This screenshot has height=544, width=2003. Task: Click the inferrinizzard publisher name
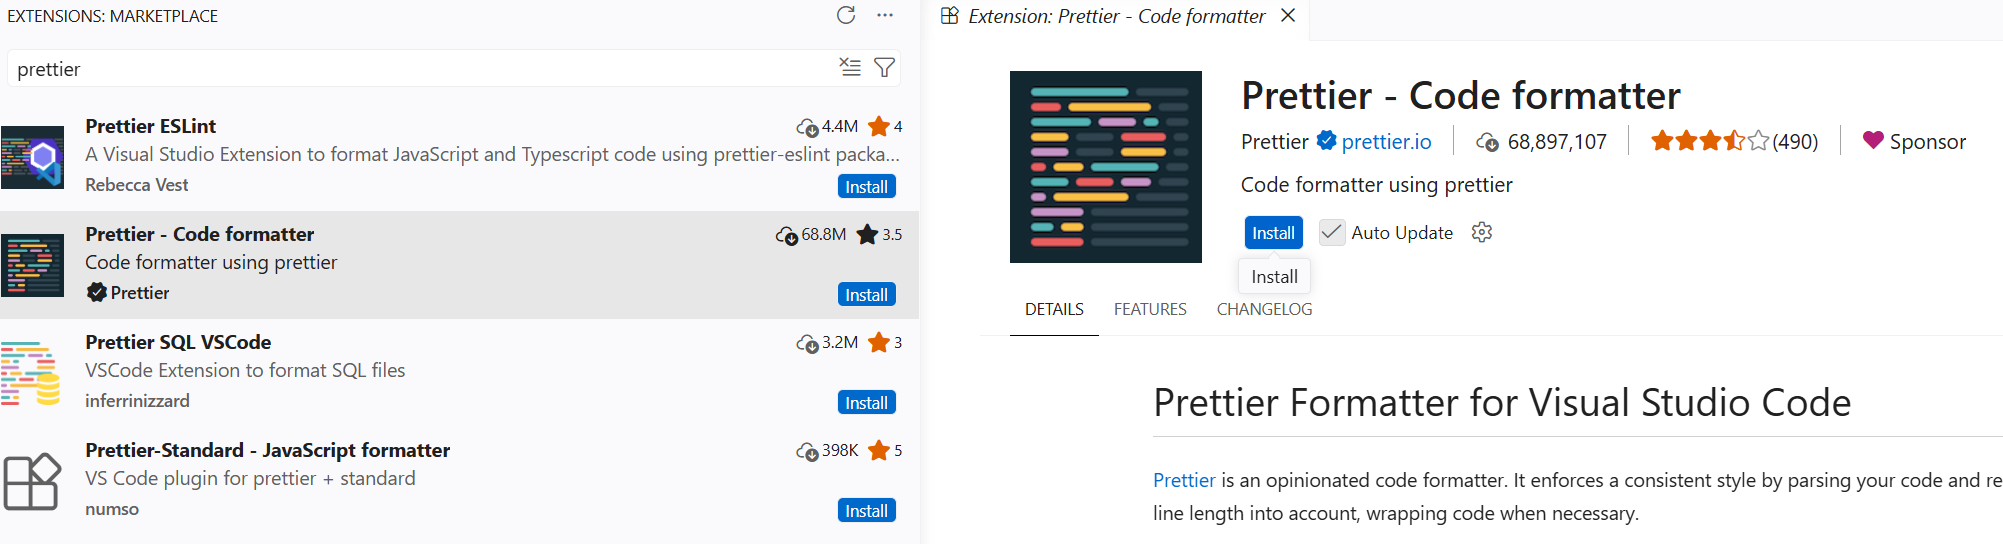click(137, 401)
